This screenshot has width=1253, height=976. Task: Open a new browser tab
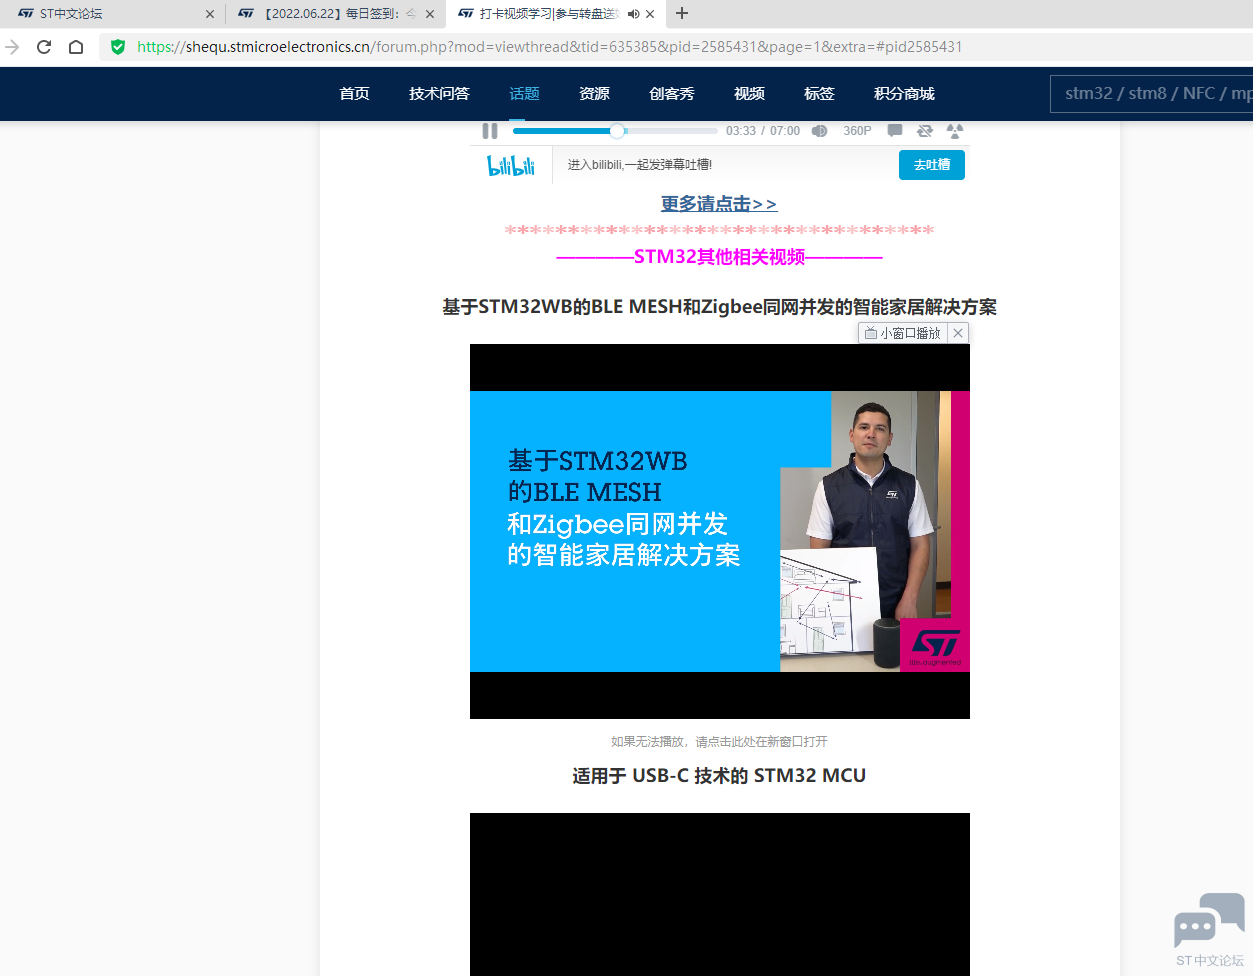pyautogui.click(x=682, y=13)
